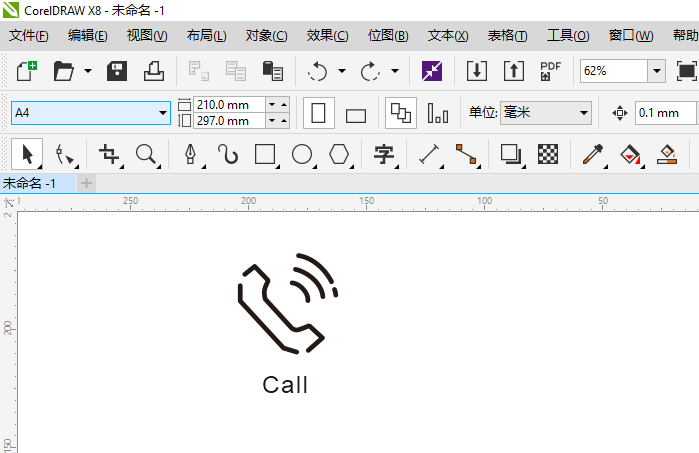Open a file with folder icon
The image size is (699, 453).
64,71
